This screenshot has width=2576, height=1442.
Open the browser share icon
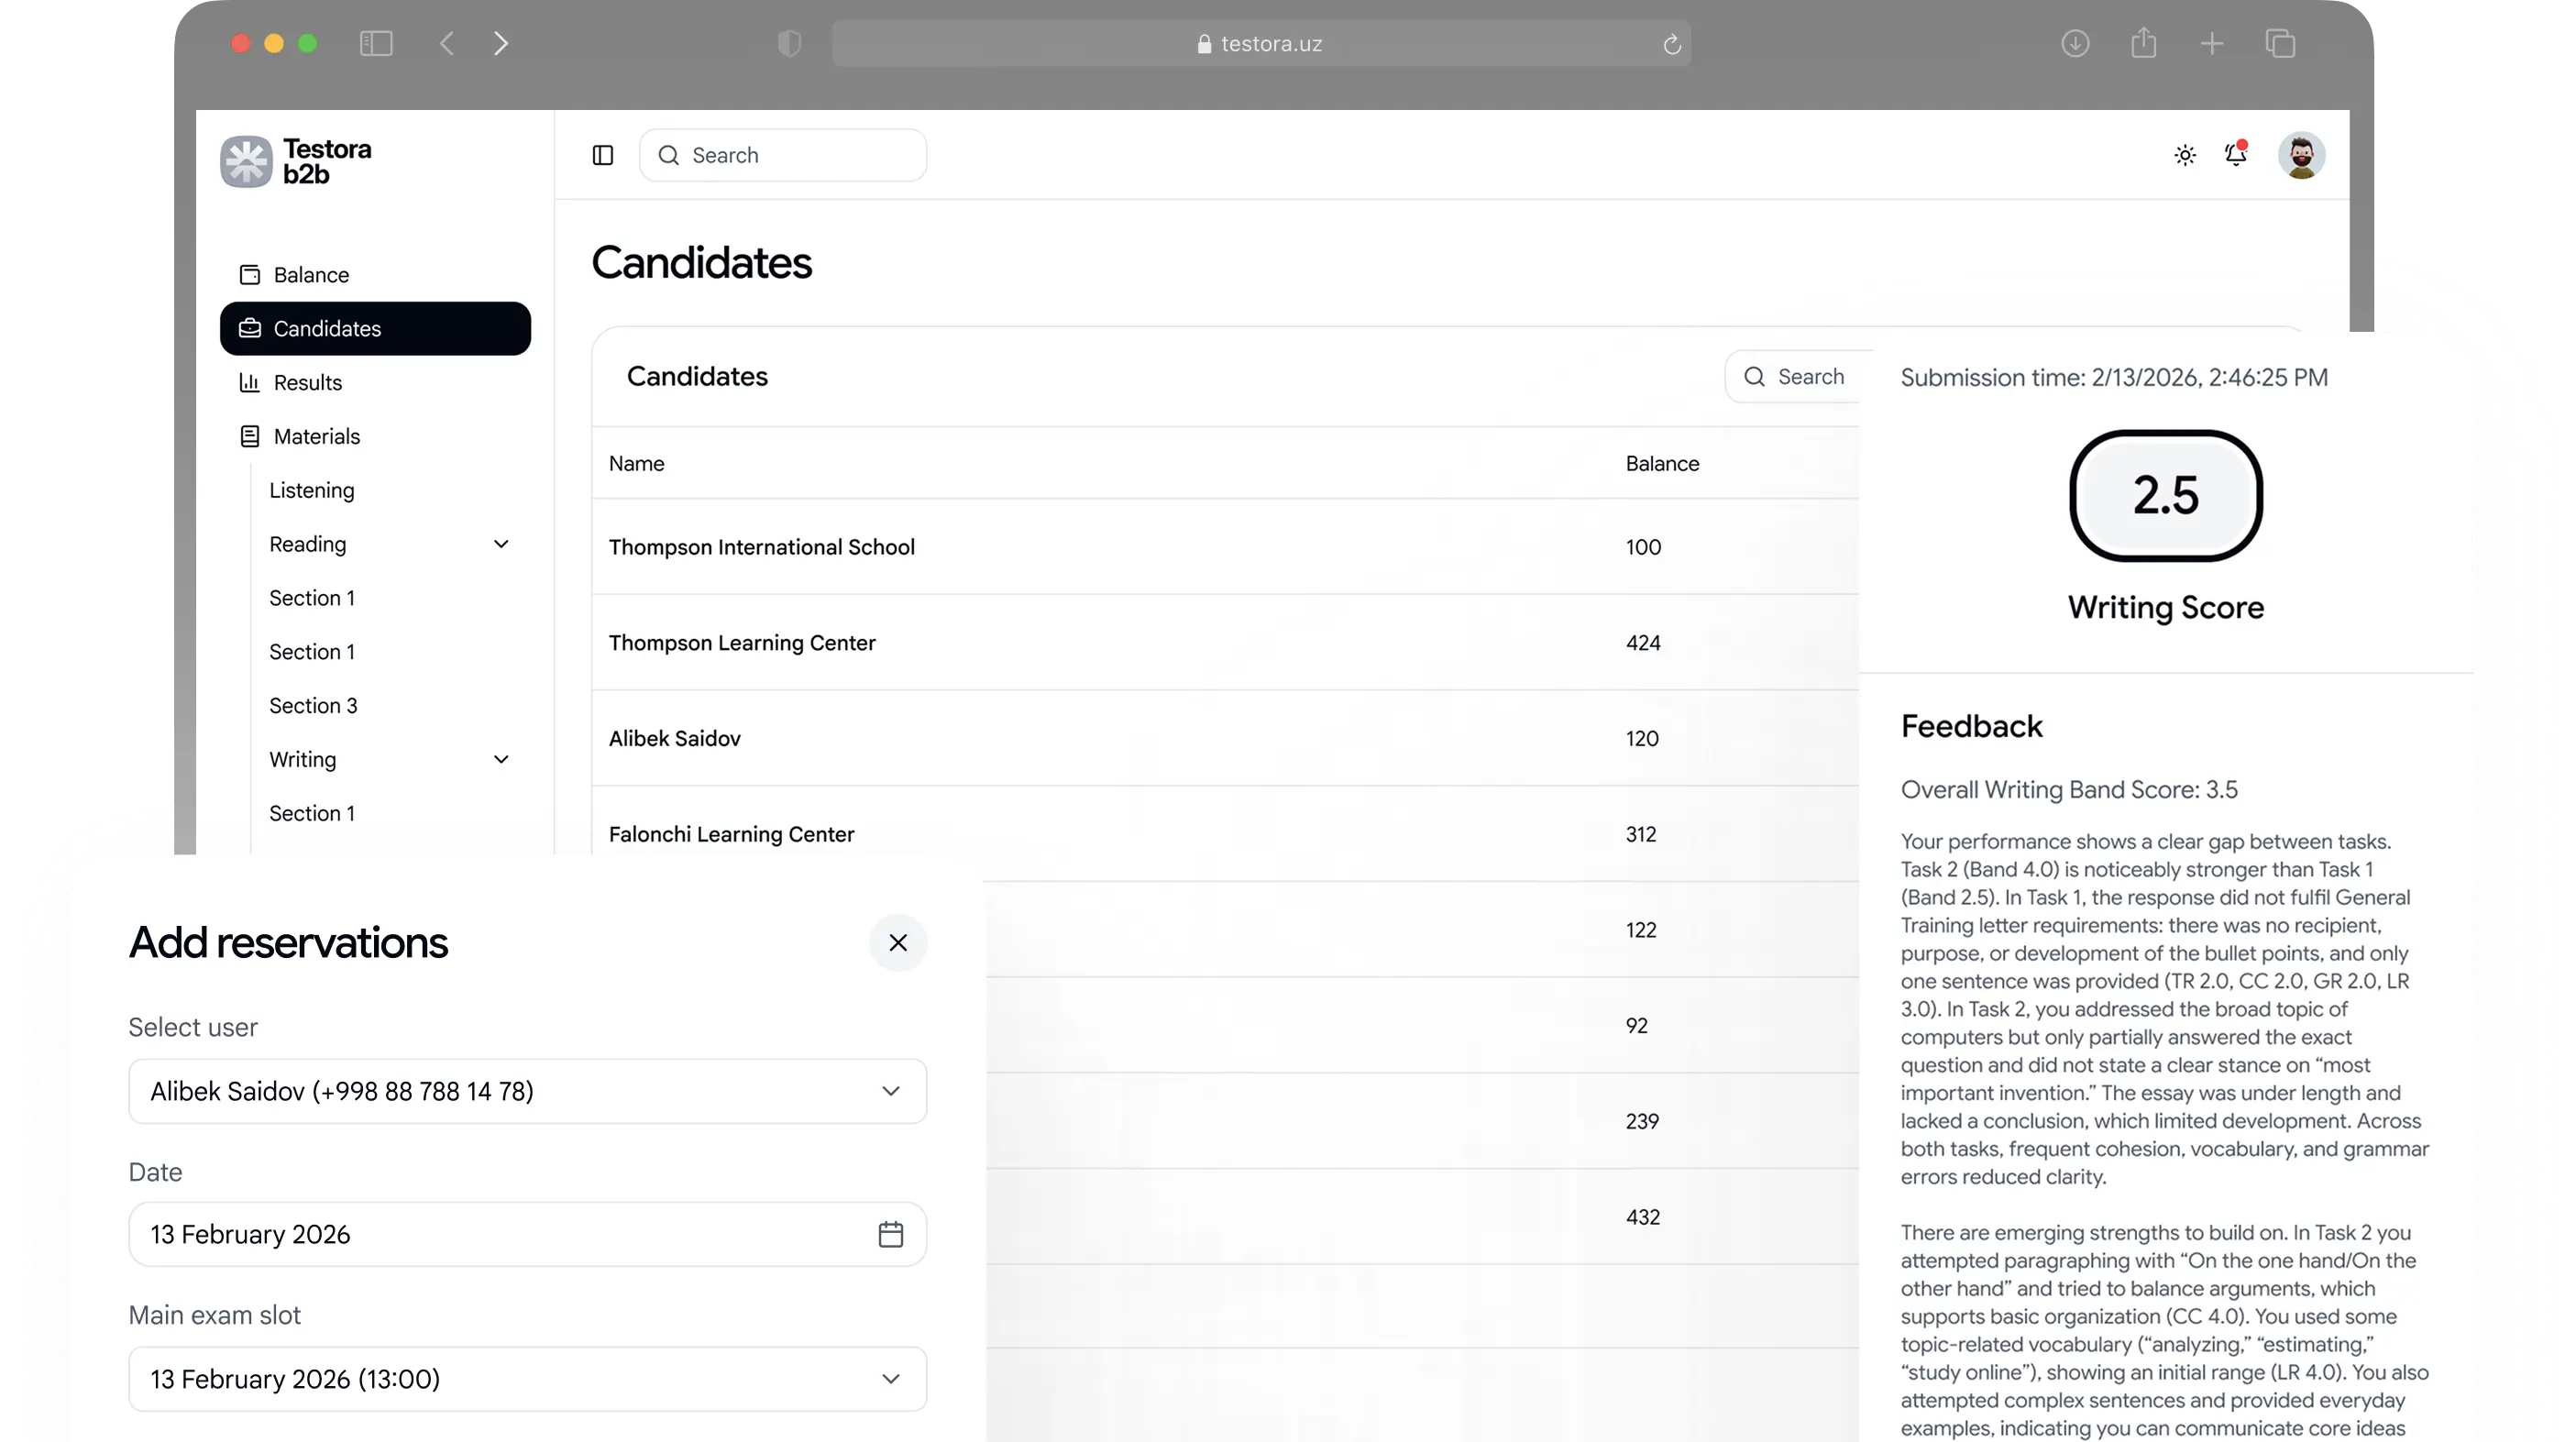2143,44
